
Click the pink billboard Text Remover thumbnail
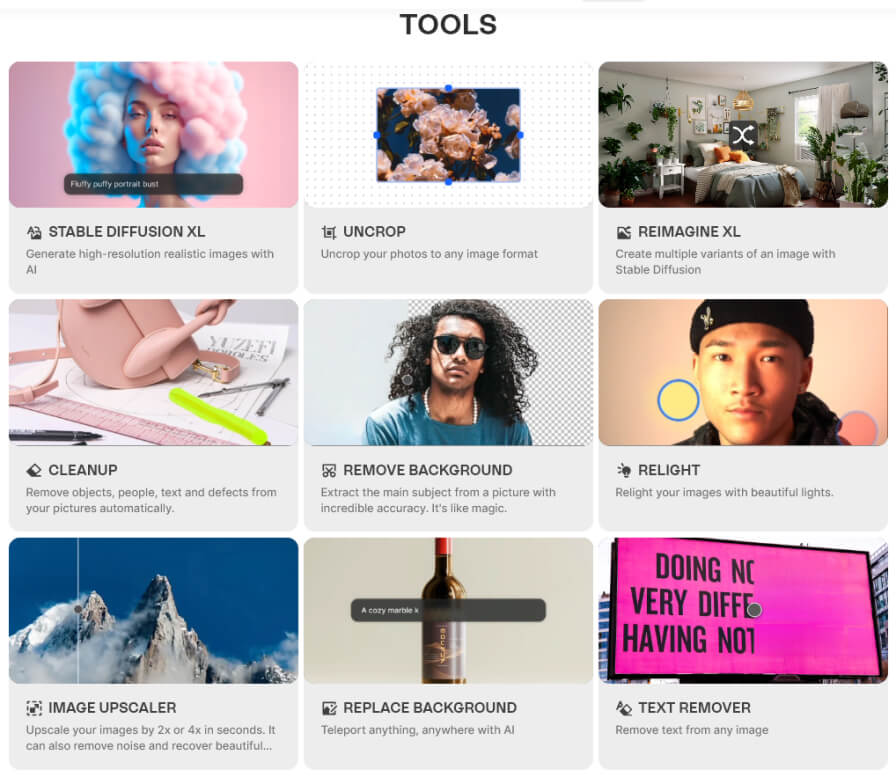coord(743,610)
